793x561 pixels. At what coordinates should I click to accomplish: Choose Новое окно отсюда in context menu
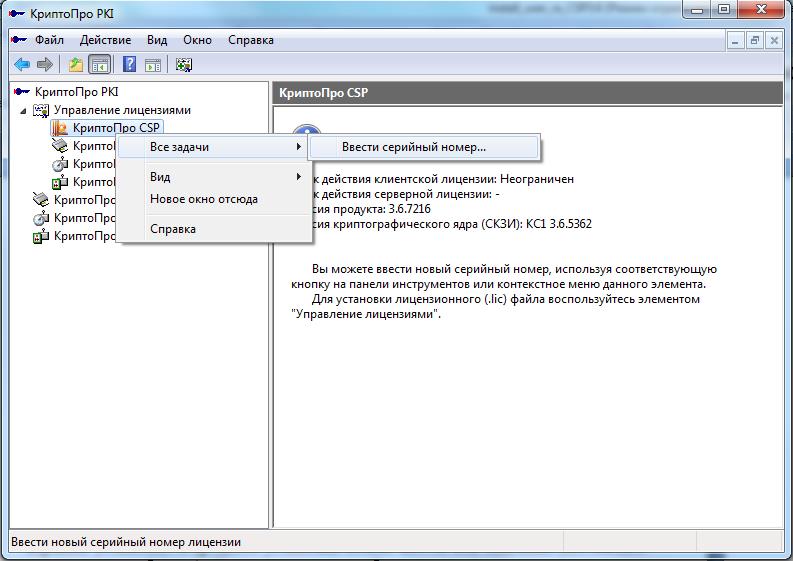tap(212, 199)
